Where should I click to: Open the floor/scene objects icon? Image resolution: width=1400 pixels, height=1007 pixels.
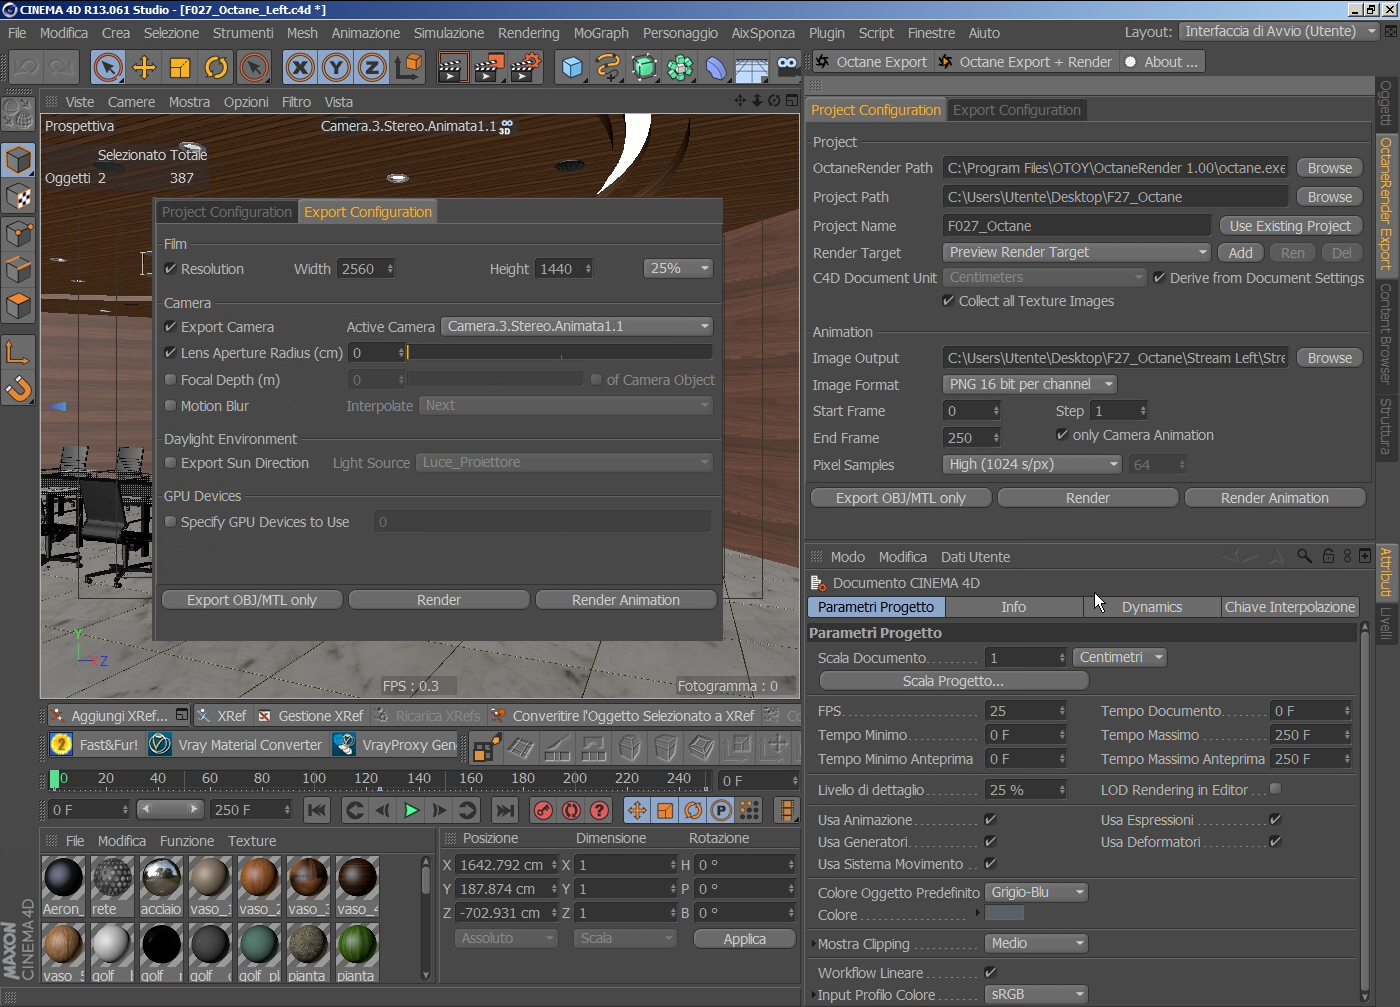pos(752,67)
